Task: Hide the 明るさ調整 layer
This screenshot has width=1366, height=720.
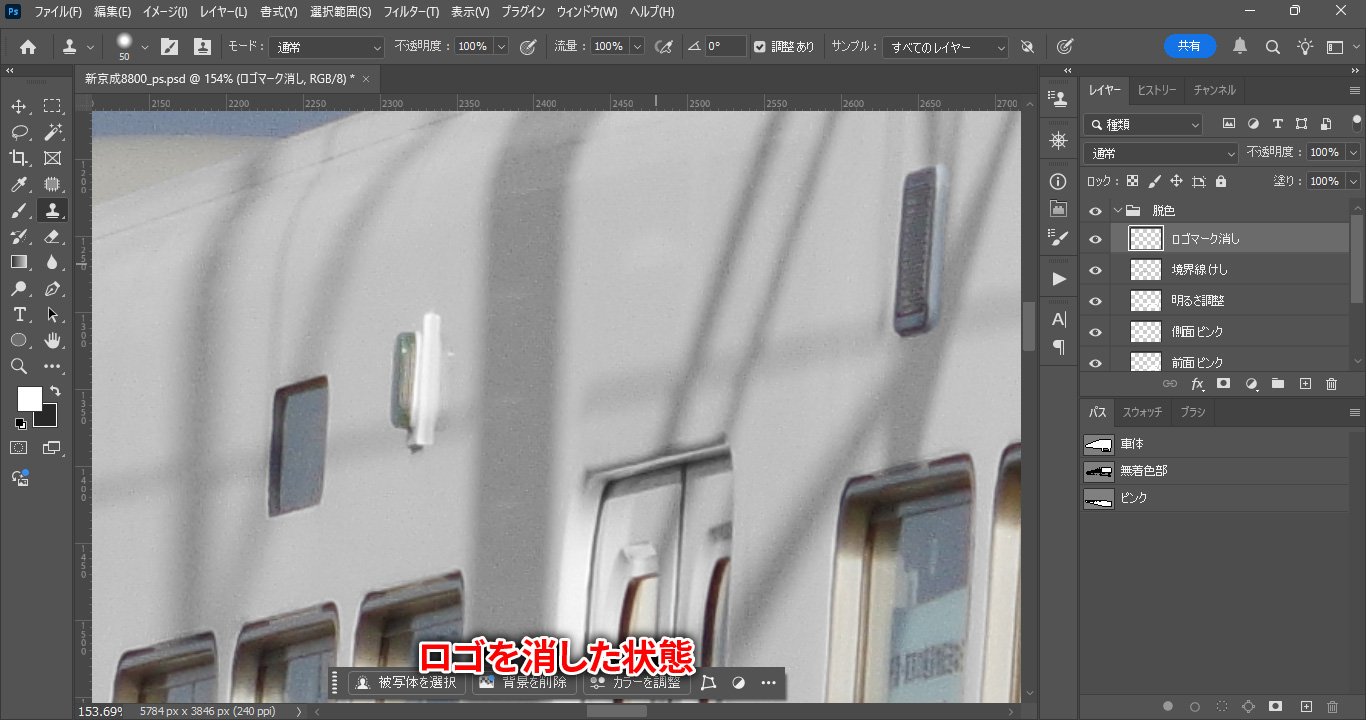Action: coord(1095,301)
